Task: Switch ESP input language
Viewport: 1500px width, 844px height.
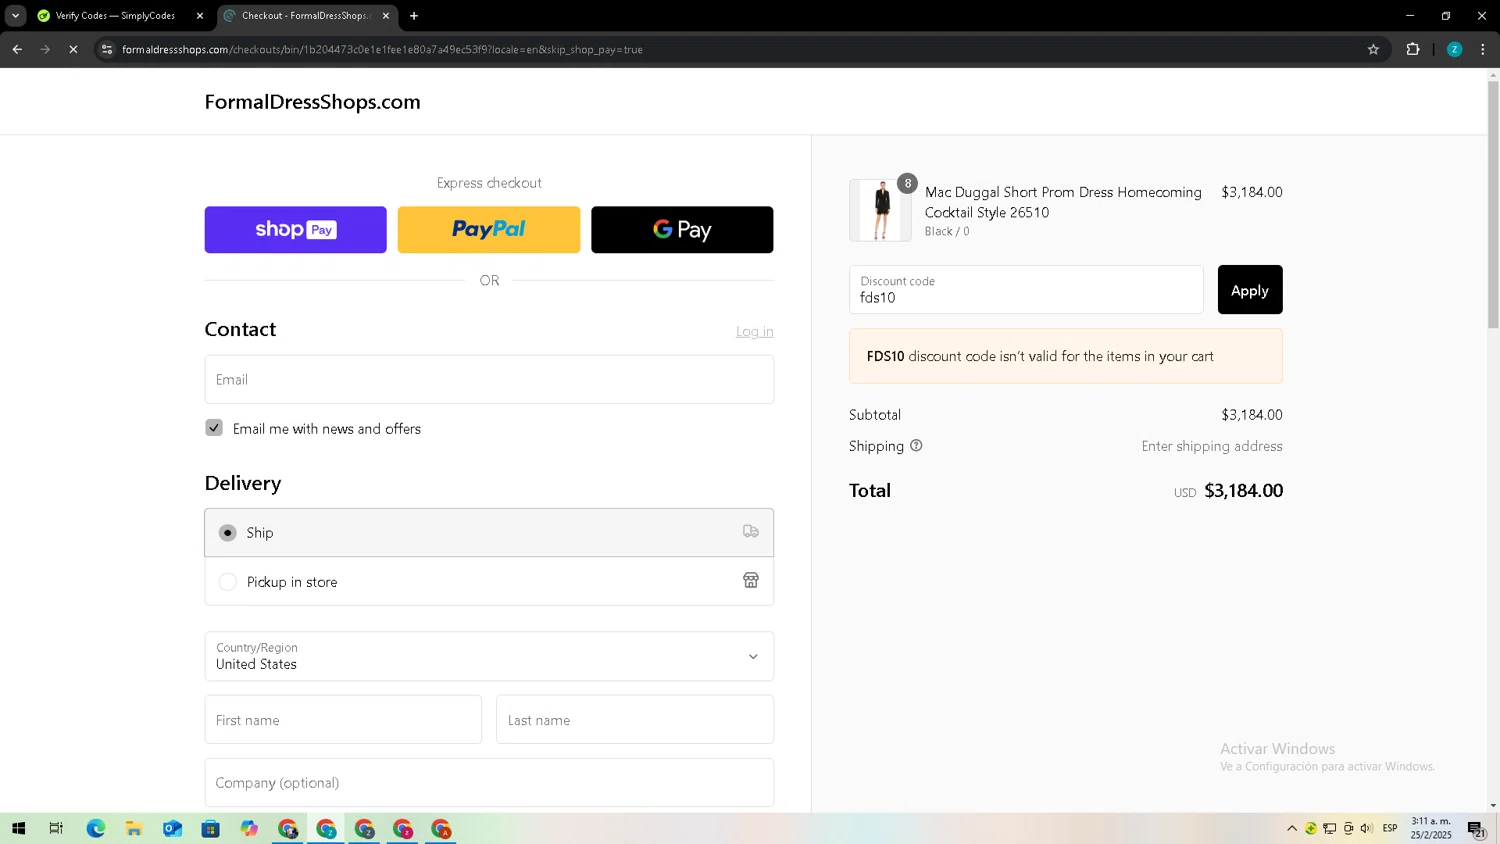Action: tap(1390, 829)
